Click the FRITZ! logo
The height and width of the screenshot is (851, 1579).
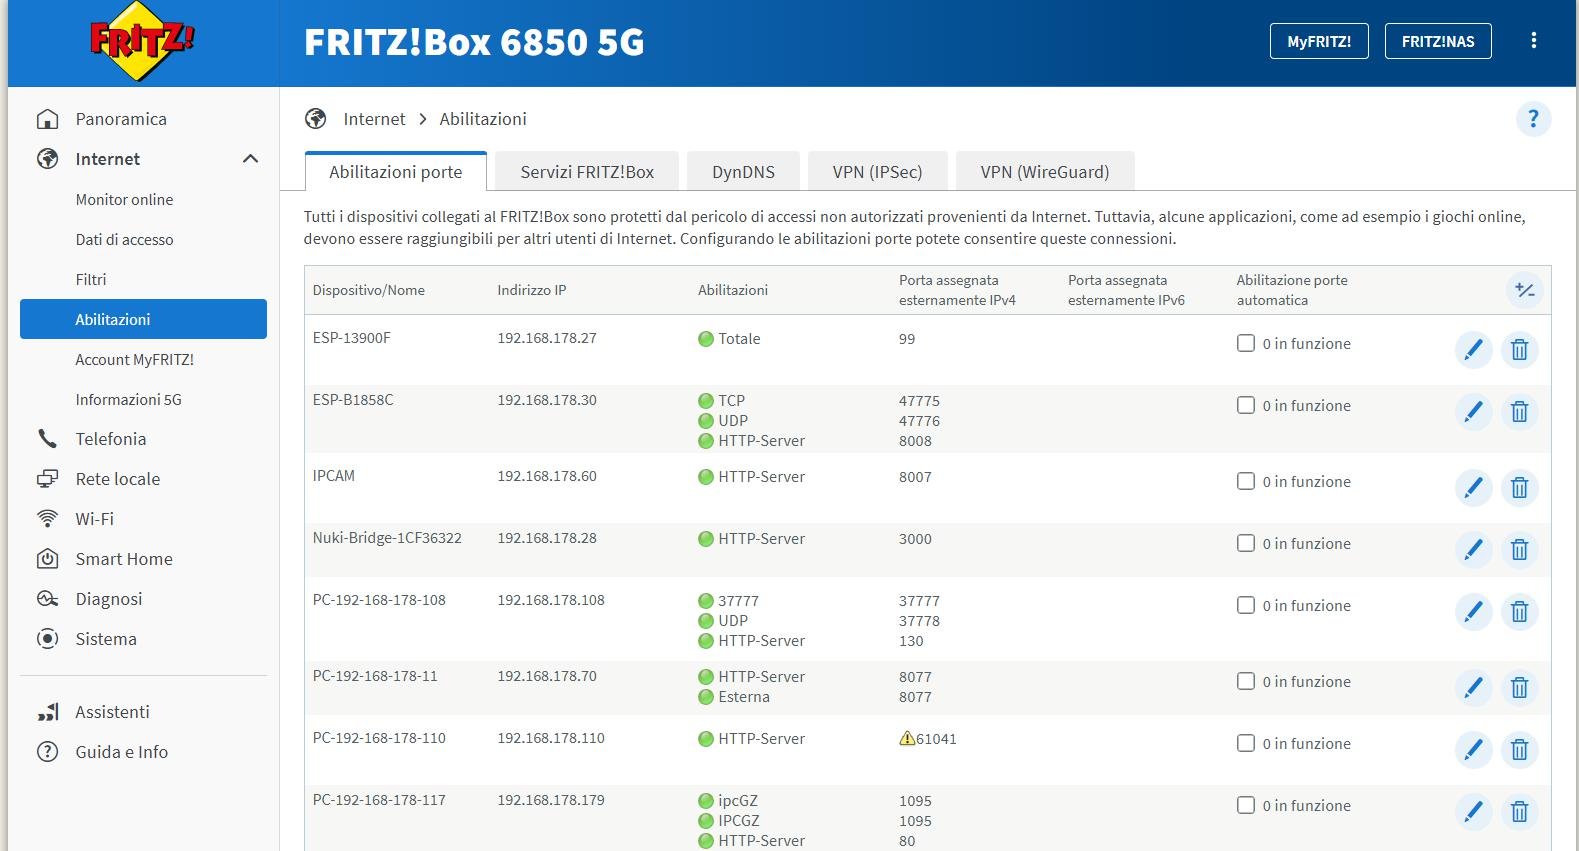[x=142, y=42]
